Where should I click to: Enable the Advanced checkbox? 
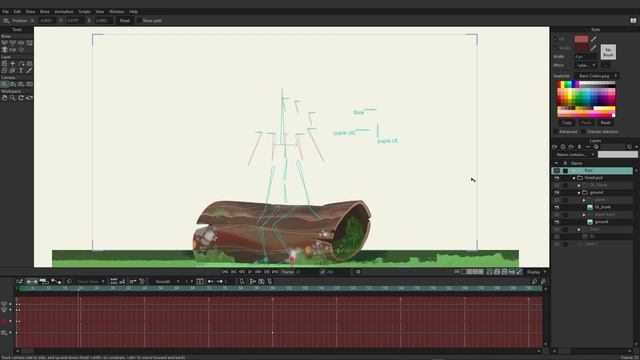tap(556, 132)
